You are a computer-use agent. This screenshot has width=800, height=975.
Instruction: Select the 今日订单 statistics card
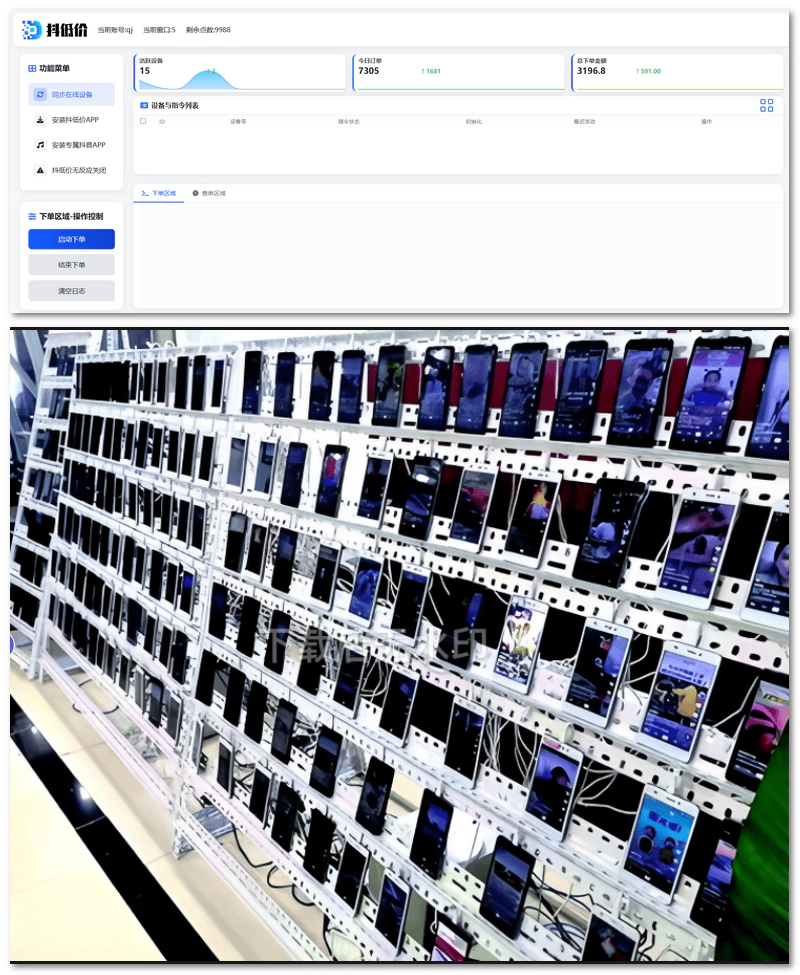pyautogui.click(x=460, y=73)
